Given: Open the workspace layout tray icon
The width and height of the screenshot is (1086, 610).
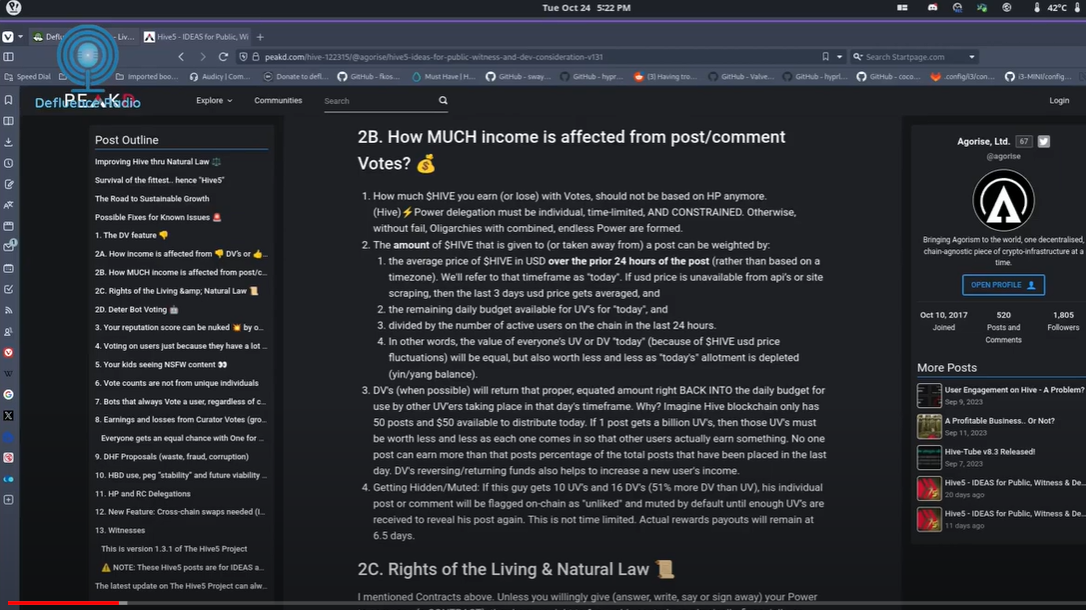Looking at the screenshot, I should point(902,8).
